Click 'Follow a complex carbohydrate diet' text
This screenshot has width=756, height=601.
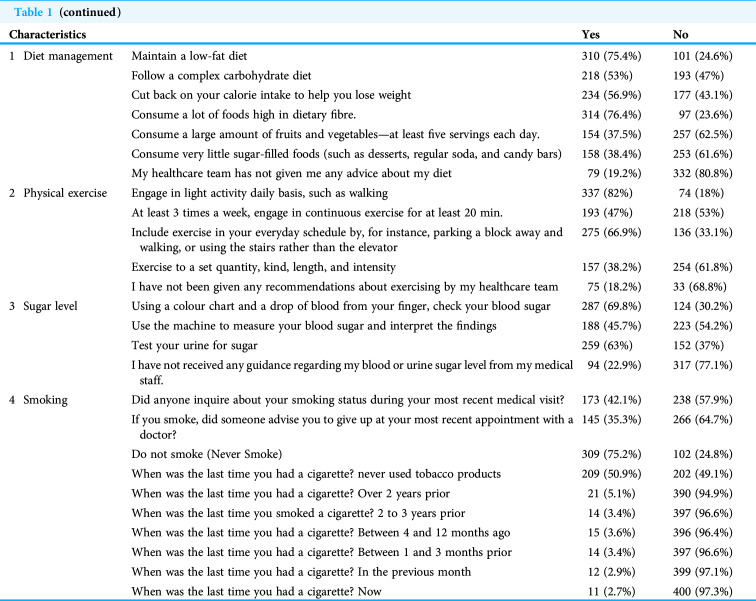221,76
